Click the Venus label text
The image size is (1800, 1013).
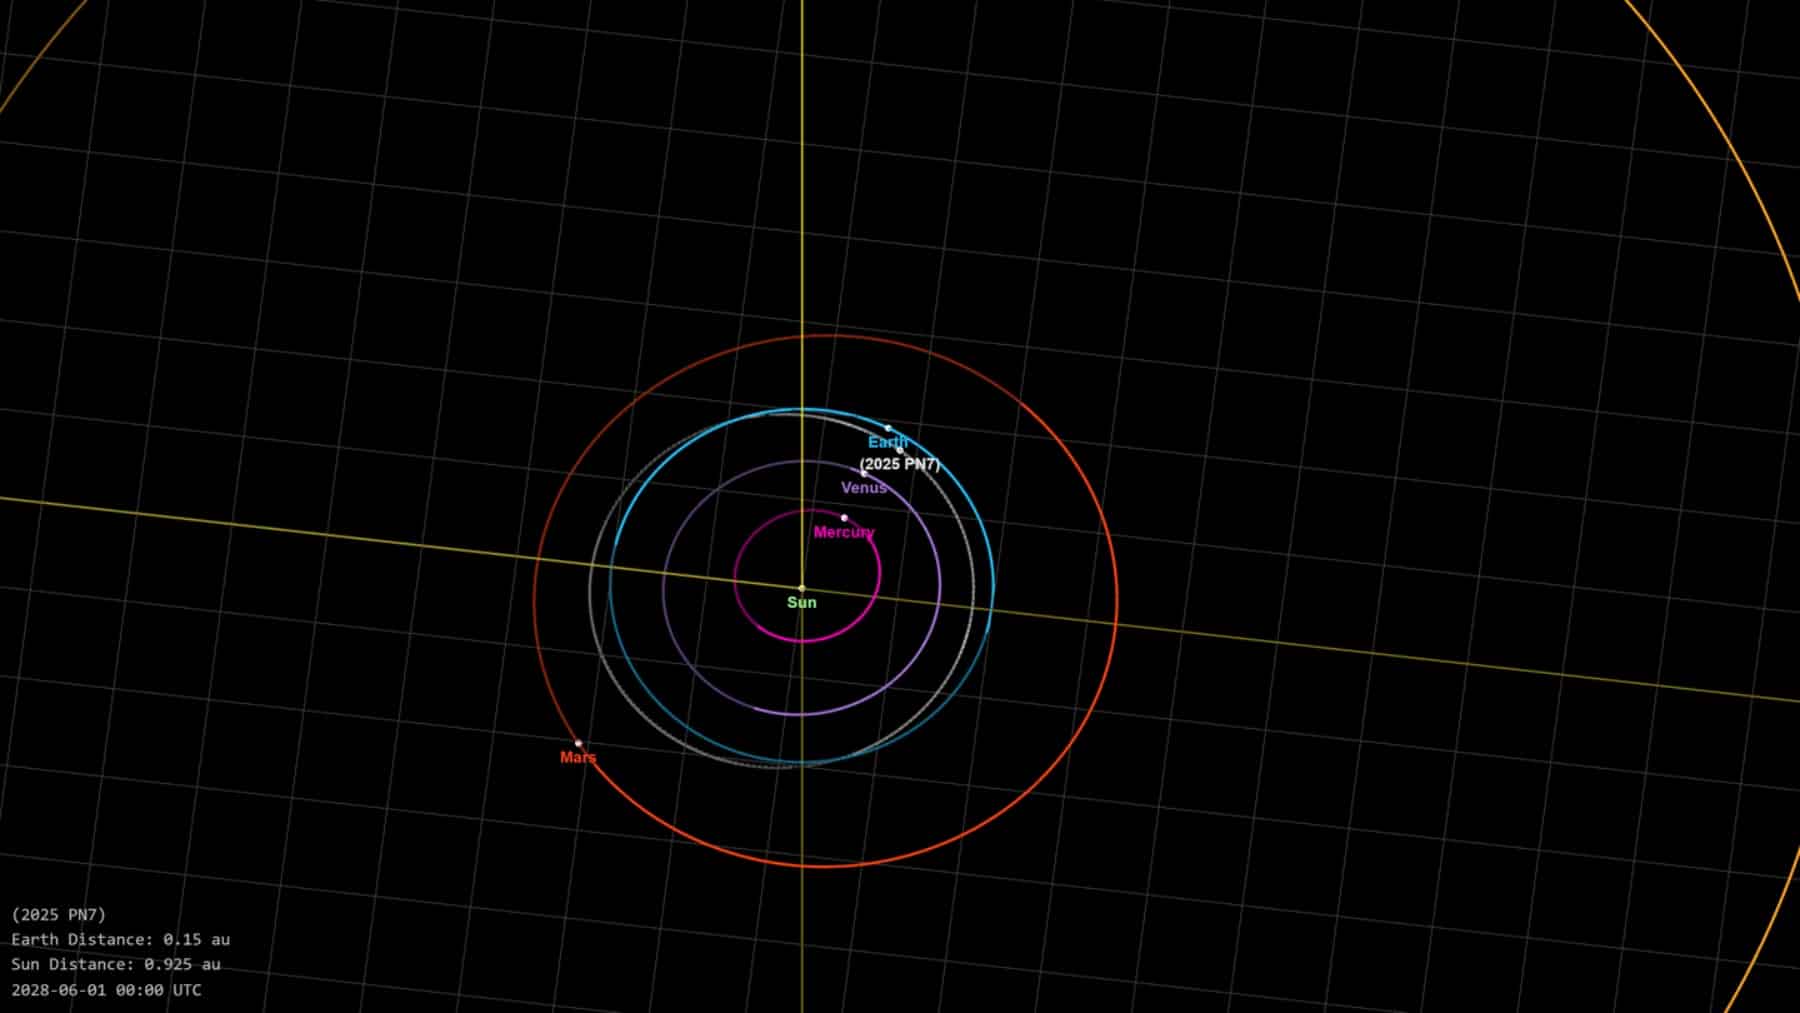pos(864,488)
